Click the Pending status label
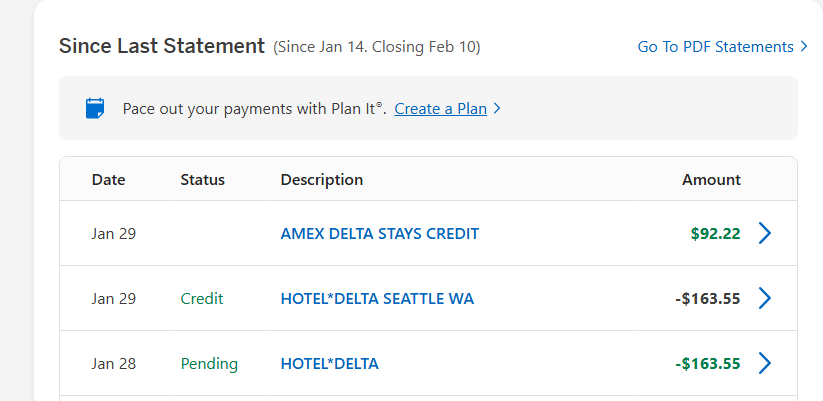 [209, 364]
